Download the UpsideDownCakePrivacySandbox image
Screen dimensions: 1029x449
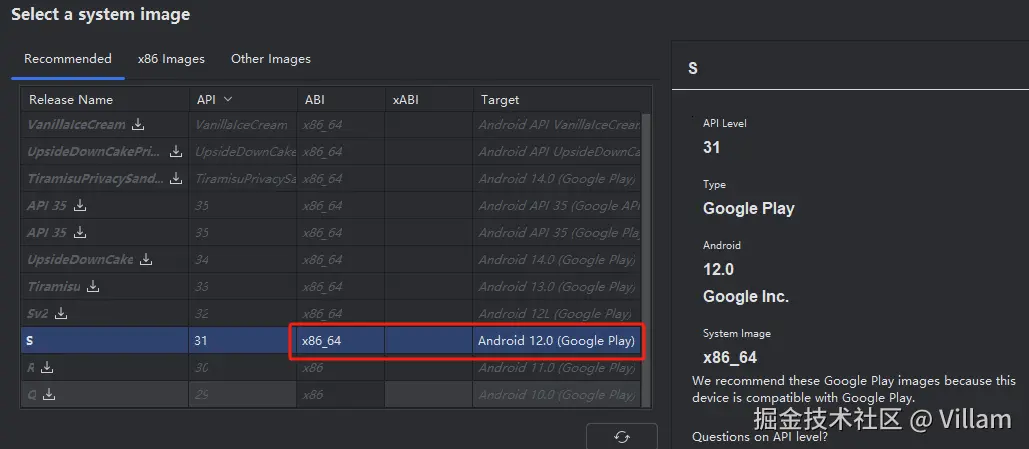click(x=176, y=152)
